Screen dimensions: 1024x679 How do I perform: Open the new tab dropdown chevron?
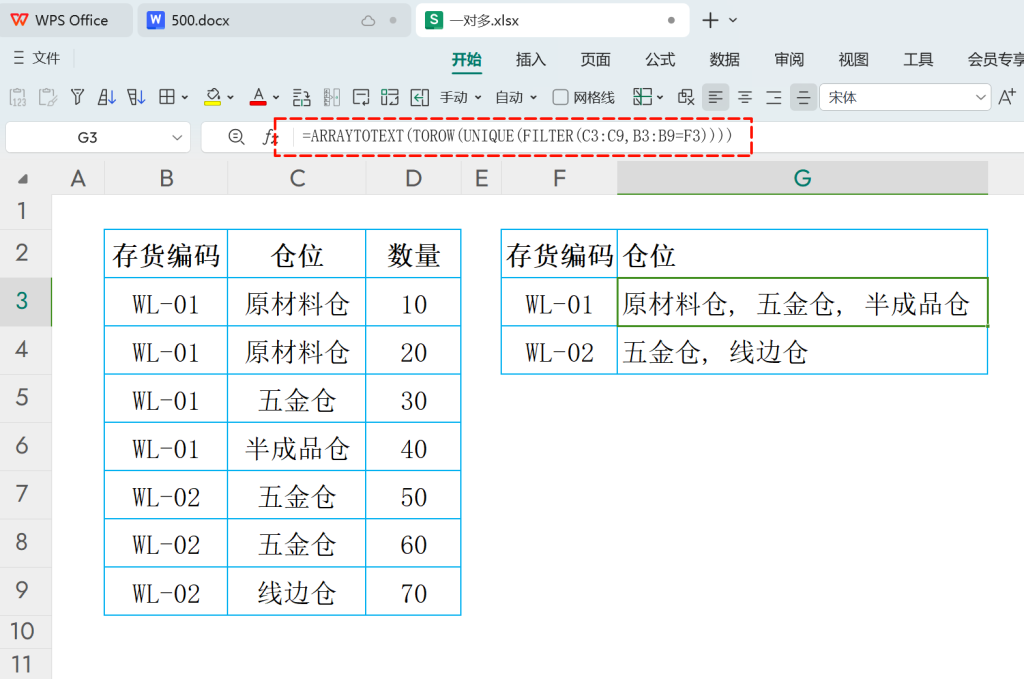[x=733, y=20]
